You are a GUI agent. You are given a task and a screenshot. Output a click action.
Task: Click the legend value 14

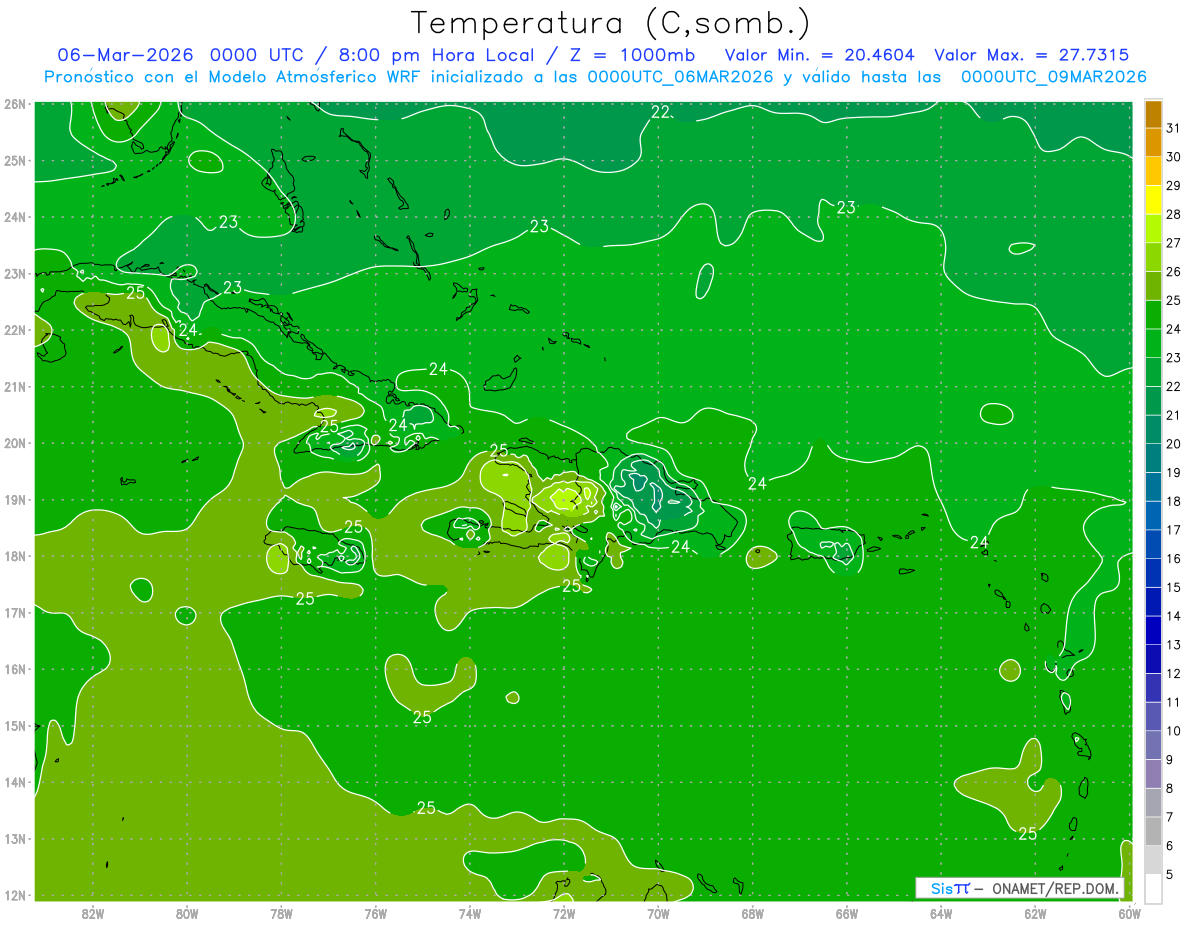point(1173,616)
